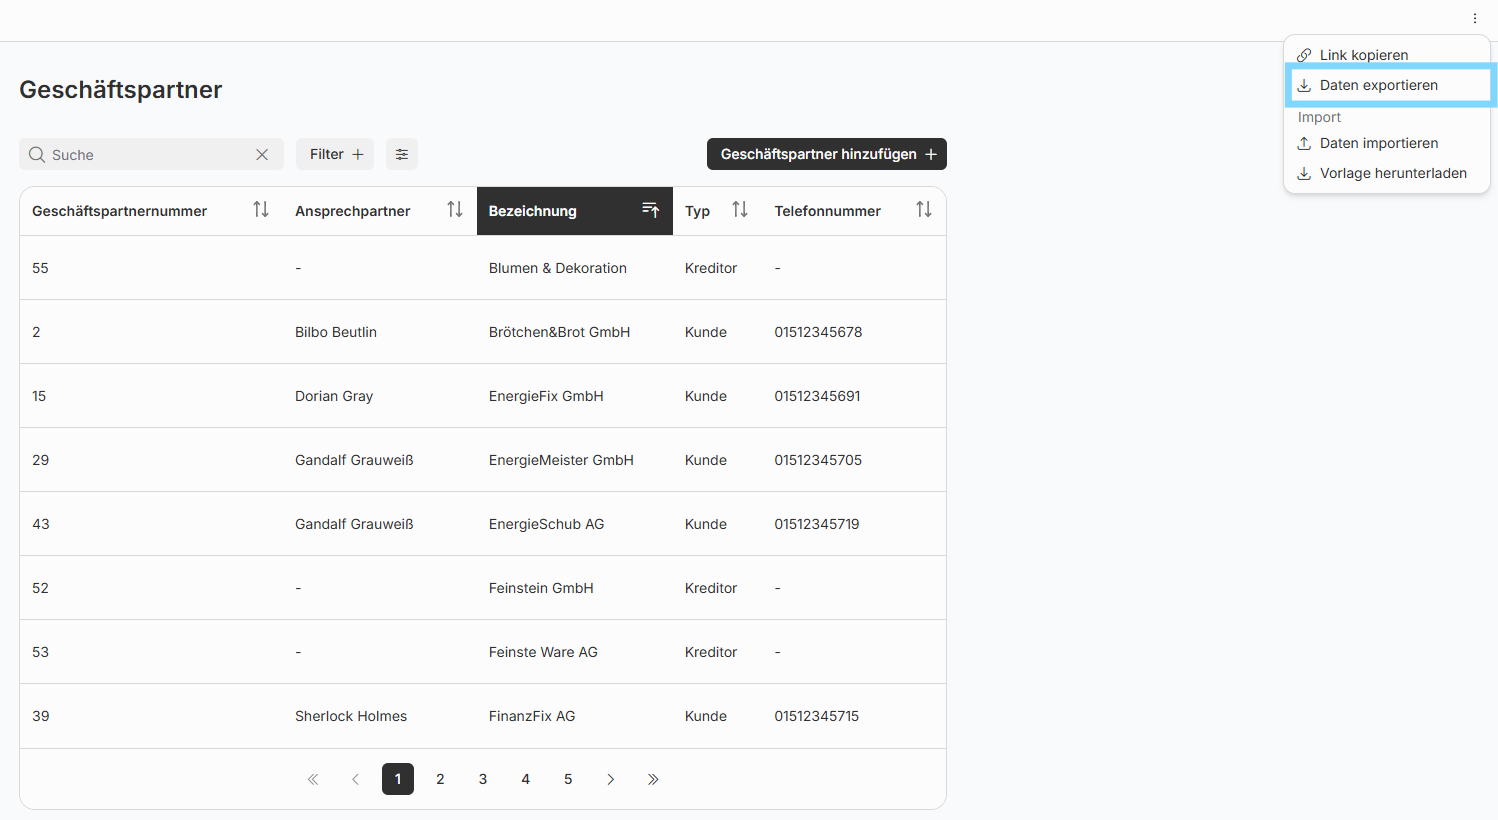1498x820 pixels.
Task: Sort by Typ column arrows
Action: (740, 210)
